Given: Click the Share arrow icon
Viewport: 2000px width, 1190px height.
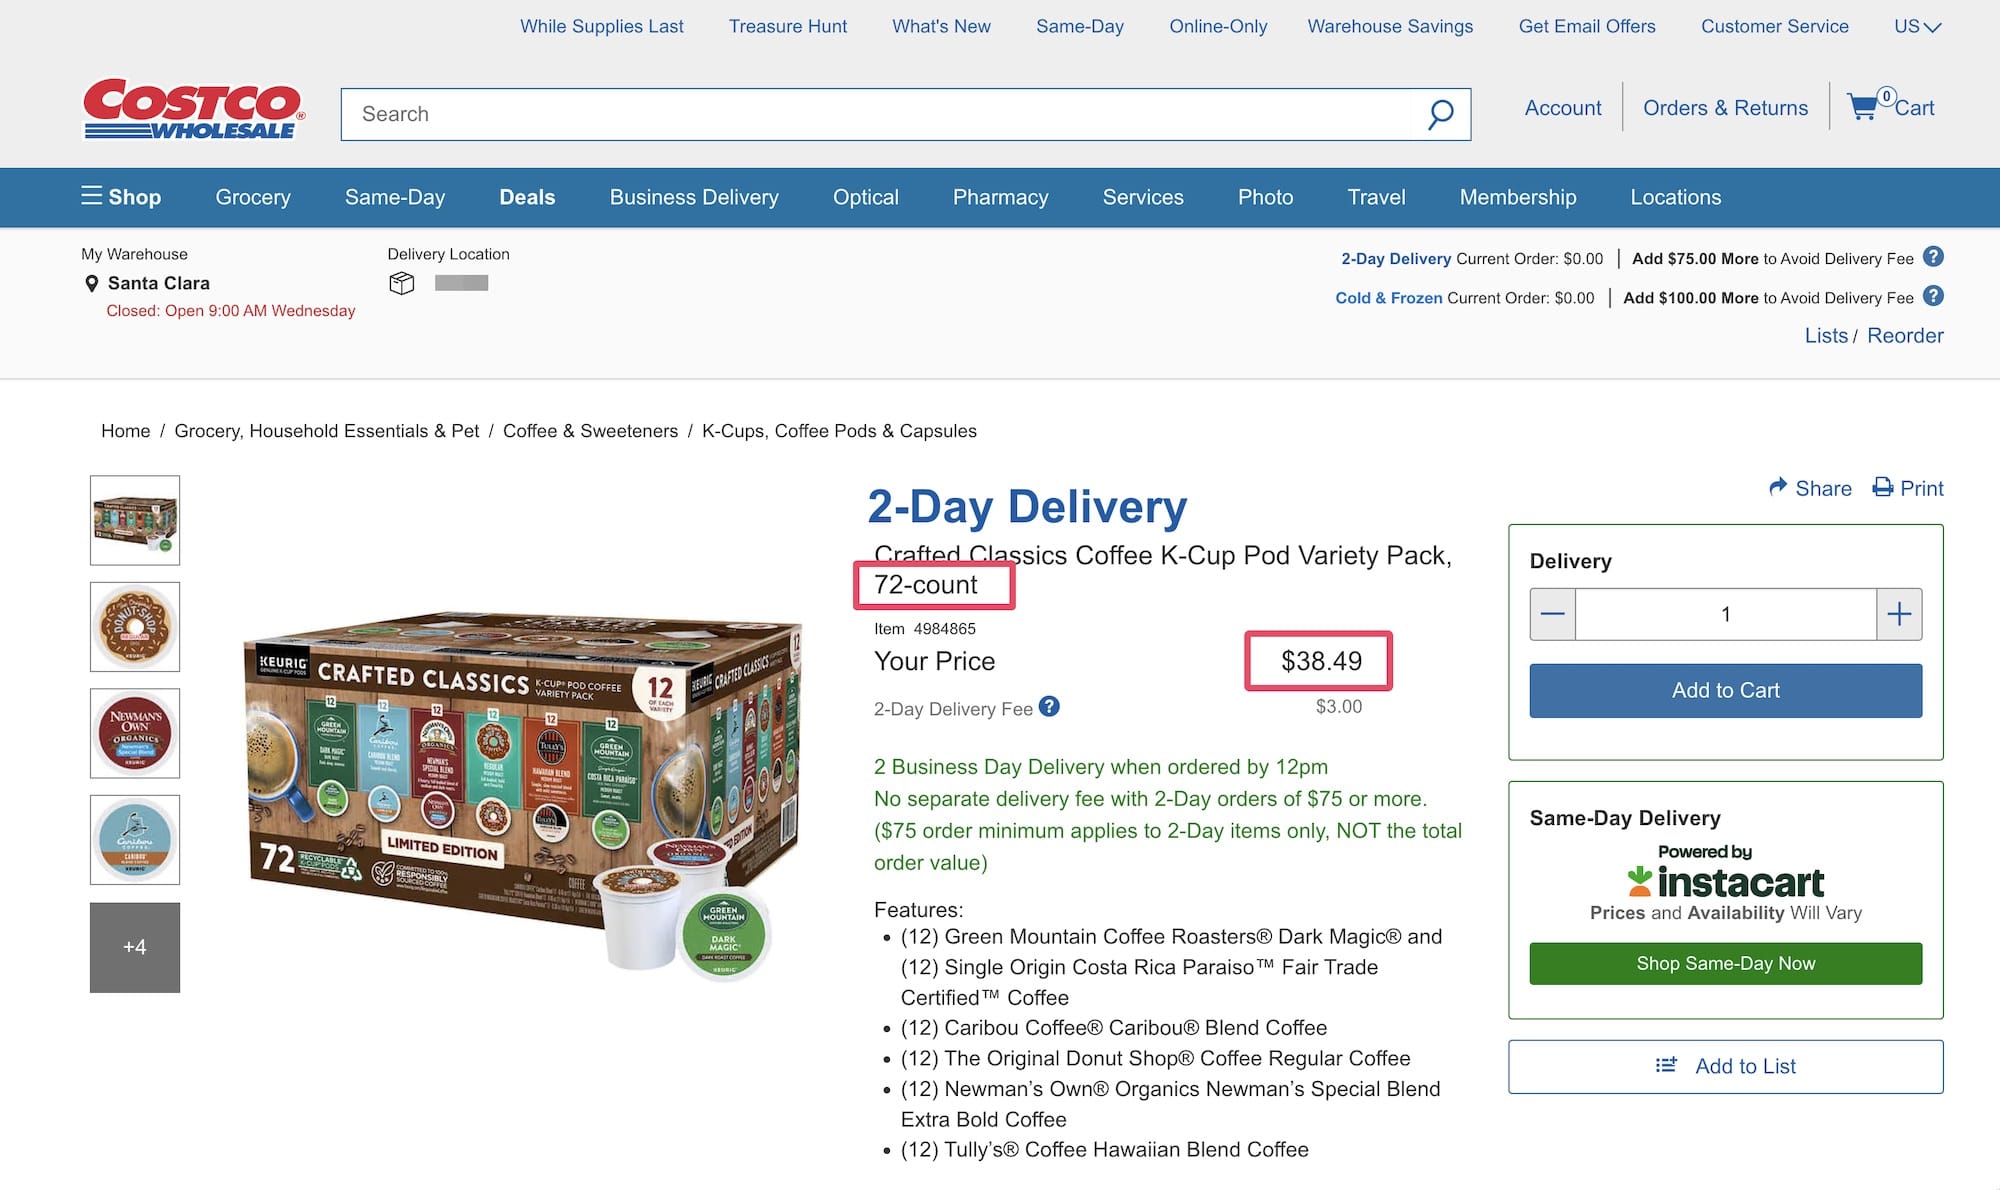Looking at the screenshot, I should coord(1778,487).
